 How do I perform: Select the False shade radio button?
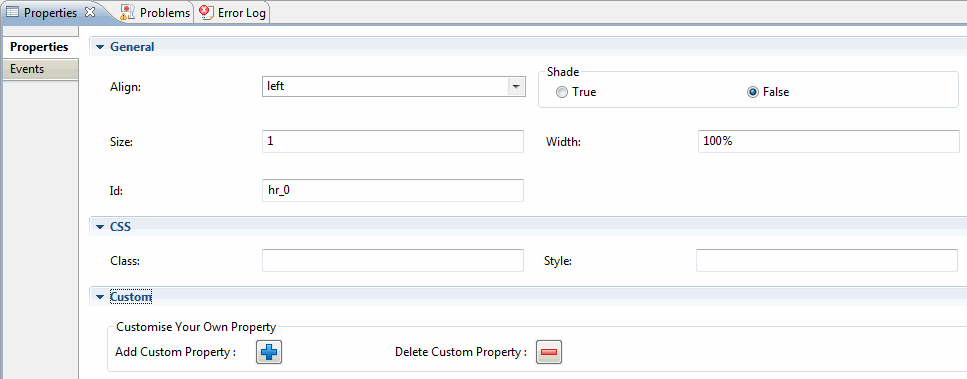(752, 92)
